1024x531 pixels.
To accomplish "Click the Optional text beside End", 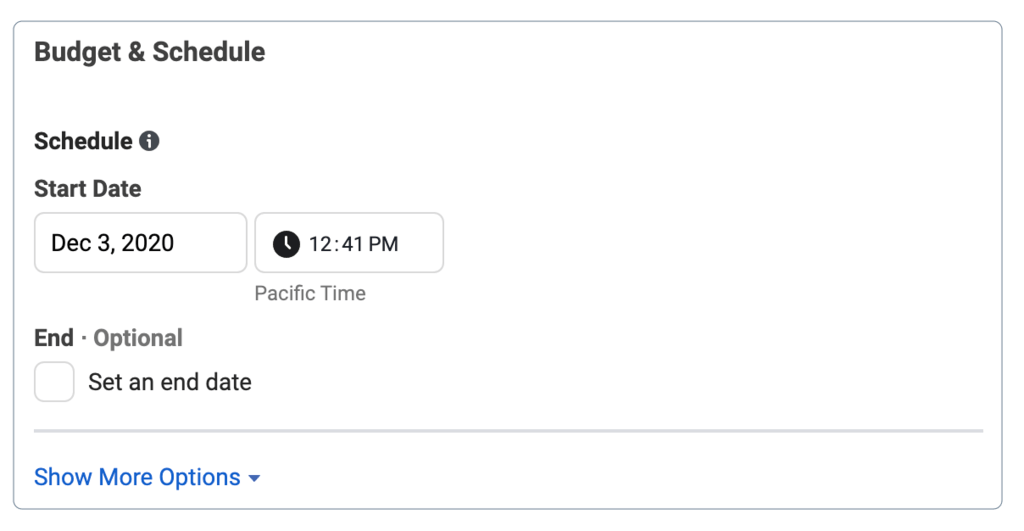I will pyautogui.click(x=138, y=338).
